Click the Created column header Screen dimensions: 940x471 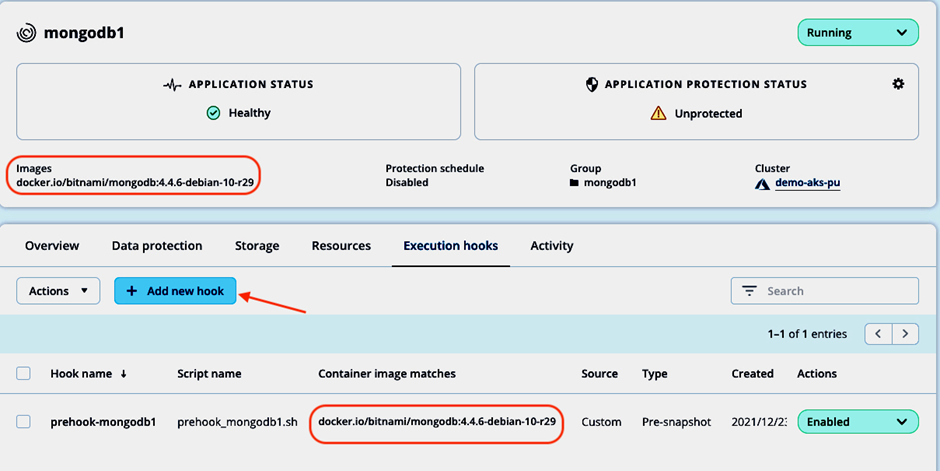point(752,374)
